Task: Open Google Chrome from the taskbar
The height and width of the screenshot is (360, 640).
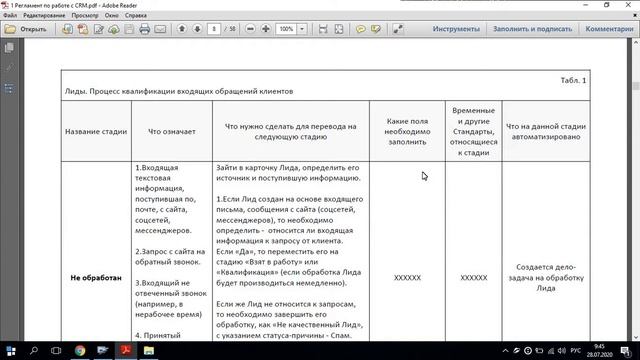Action: (x=80, y=351)
